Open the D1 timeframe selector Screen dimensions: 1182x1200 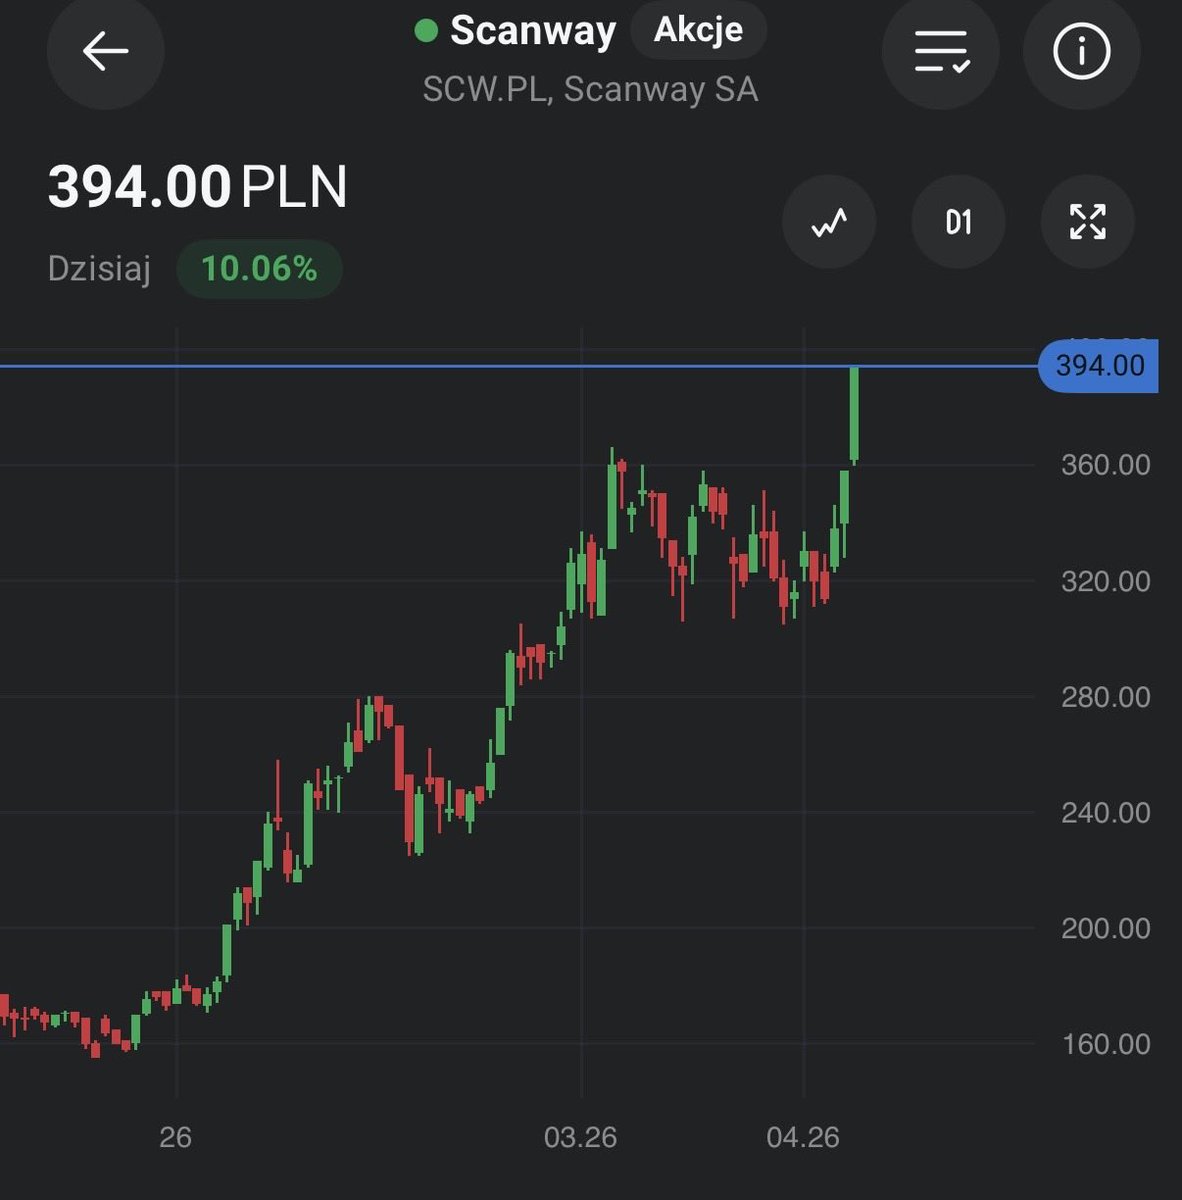coord(958,222)
